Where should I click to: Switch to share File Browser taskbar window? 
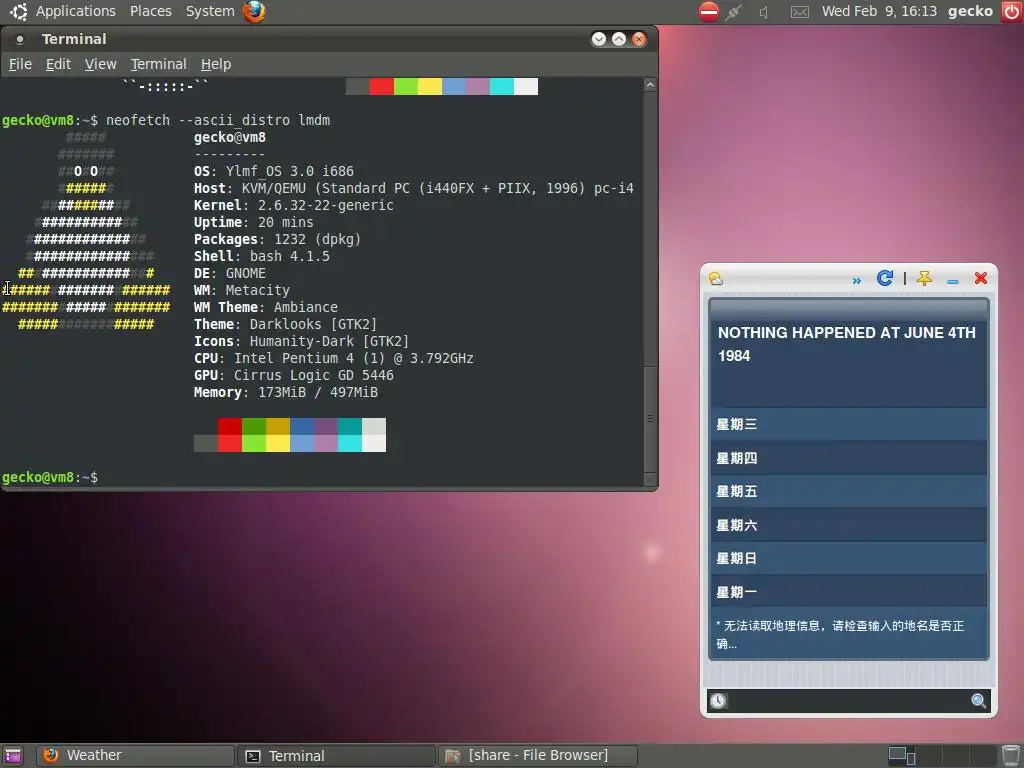[537, 756]
